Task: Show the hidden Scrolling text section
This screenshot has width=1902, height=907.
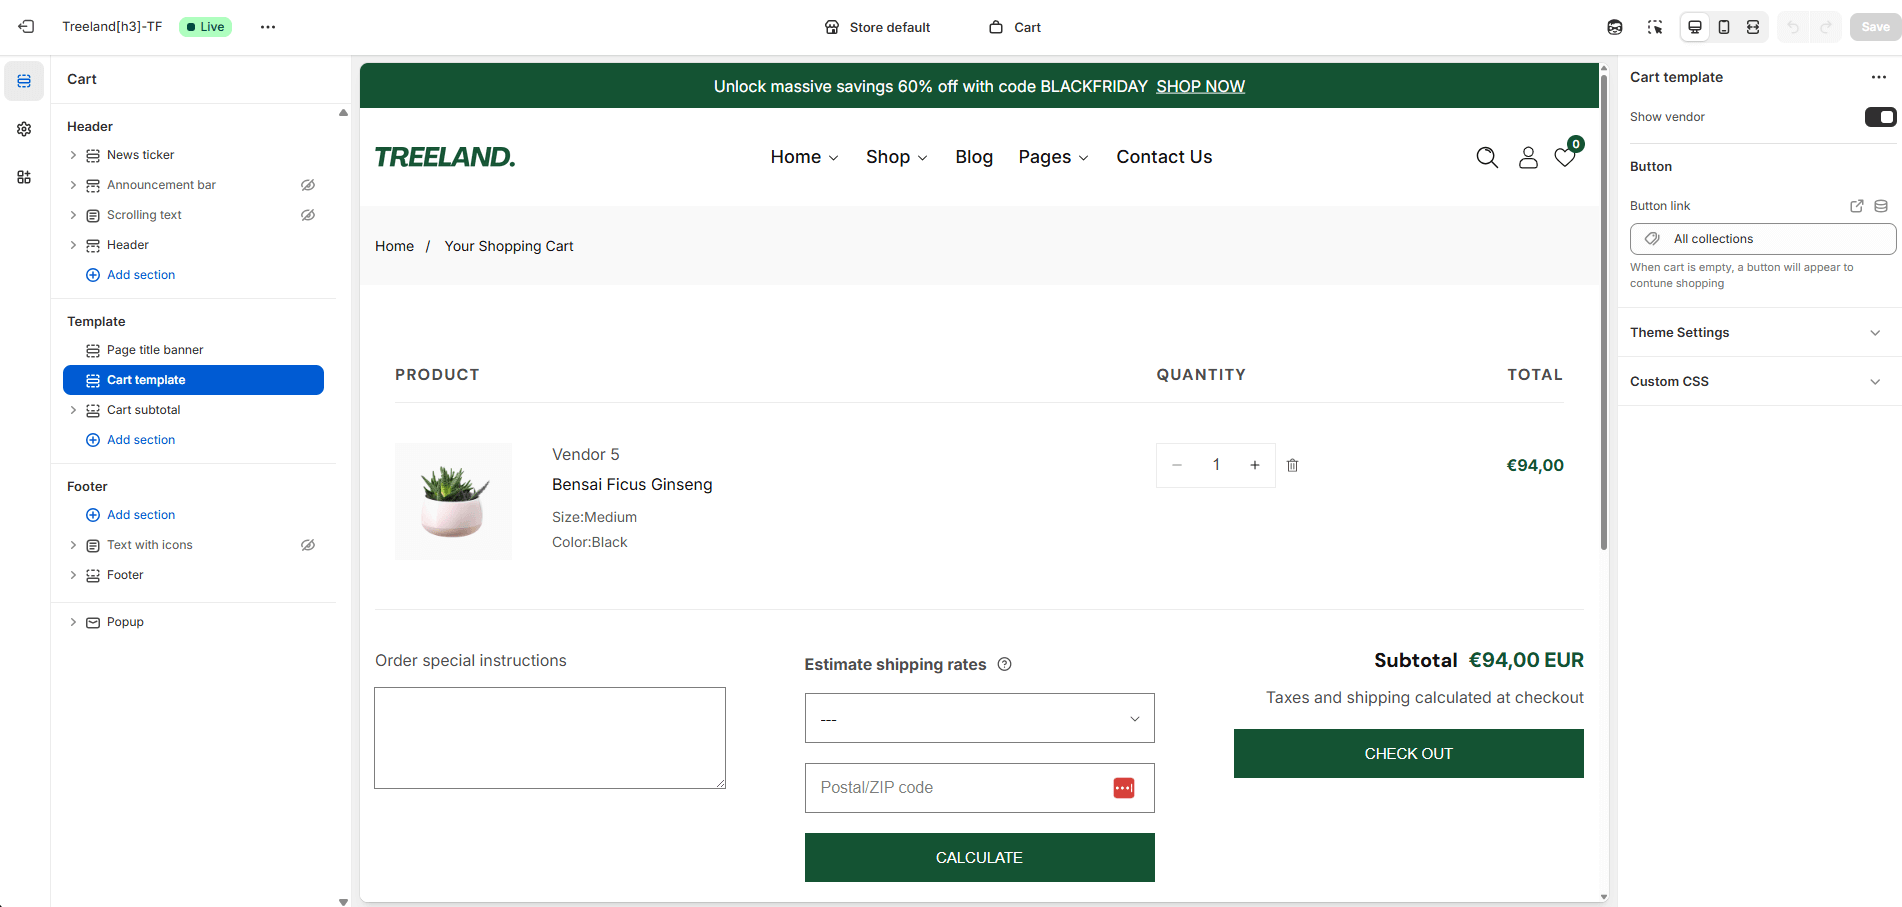Action: tap(308, 215)
